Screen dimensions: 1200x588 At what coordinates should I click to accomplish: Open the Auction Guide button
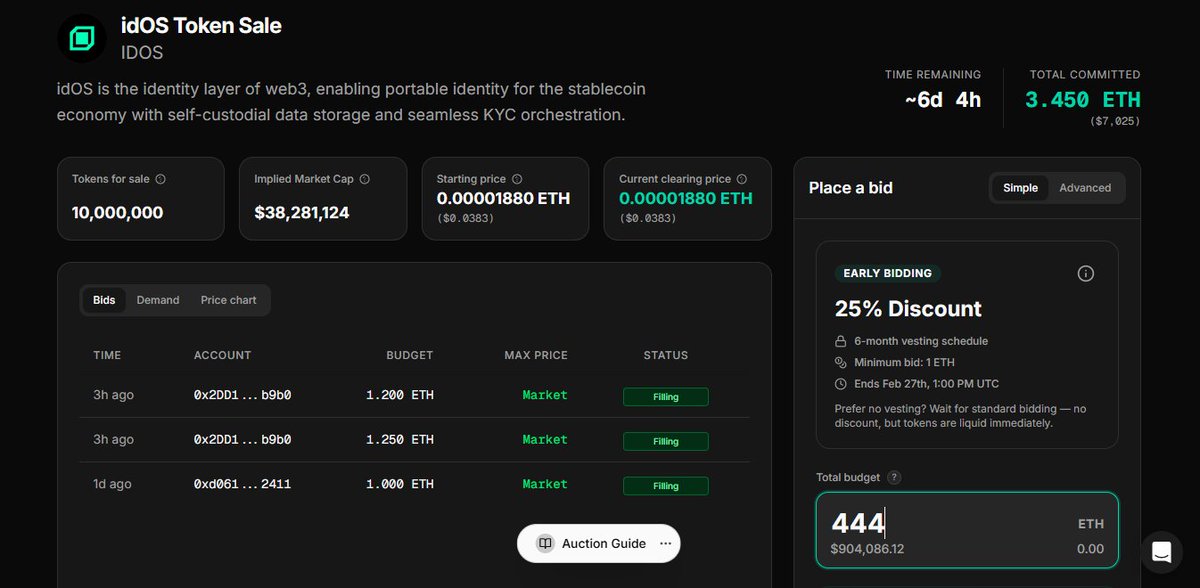(x=598, y=543)
